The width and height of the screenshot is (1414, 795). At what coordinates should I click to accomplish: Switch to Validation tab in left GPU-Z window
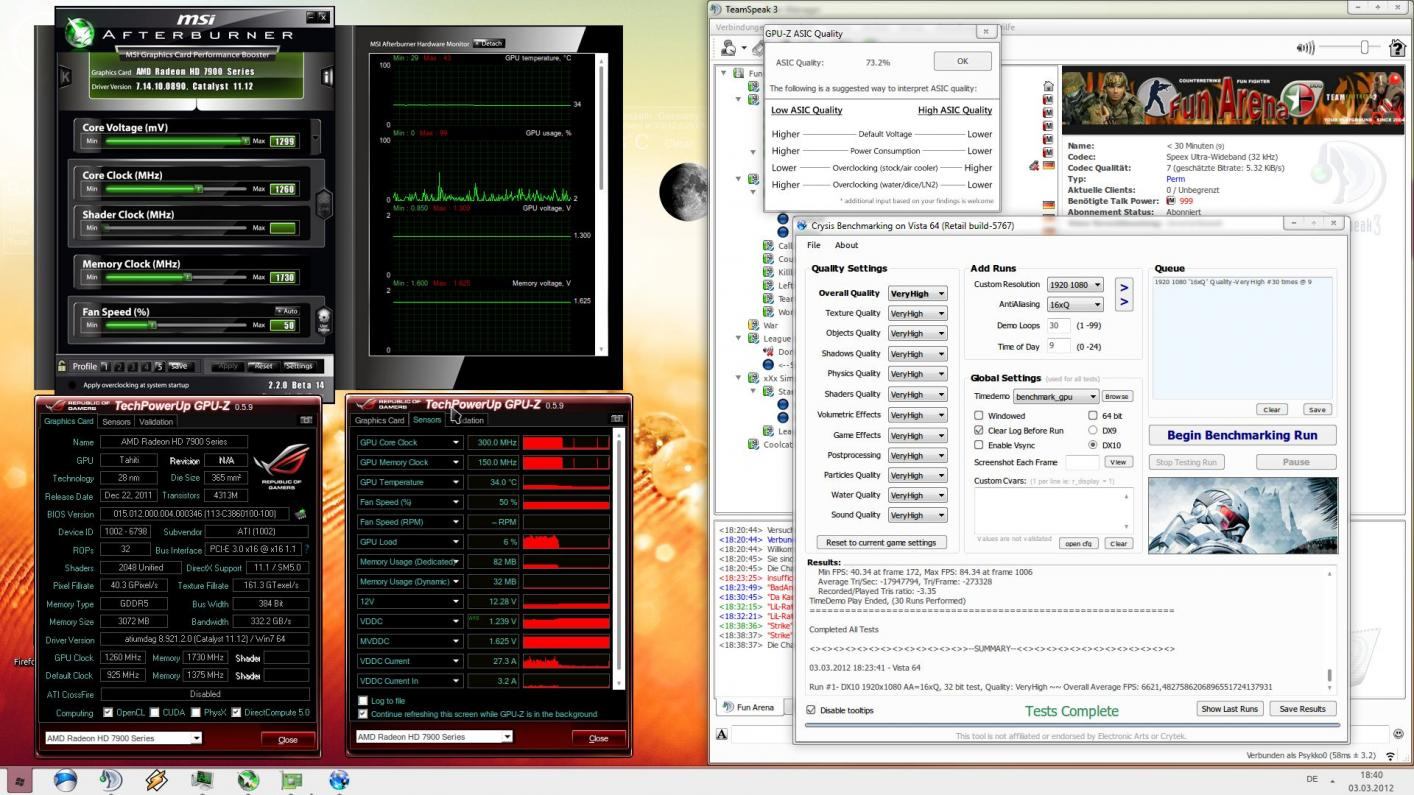156,421
